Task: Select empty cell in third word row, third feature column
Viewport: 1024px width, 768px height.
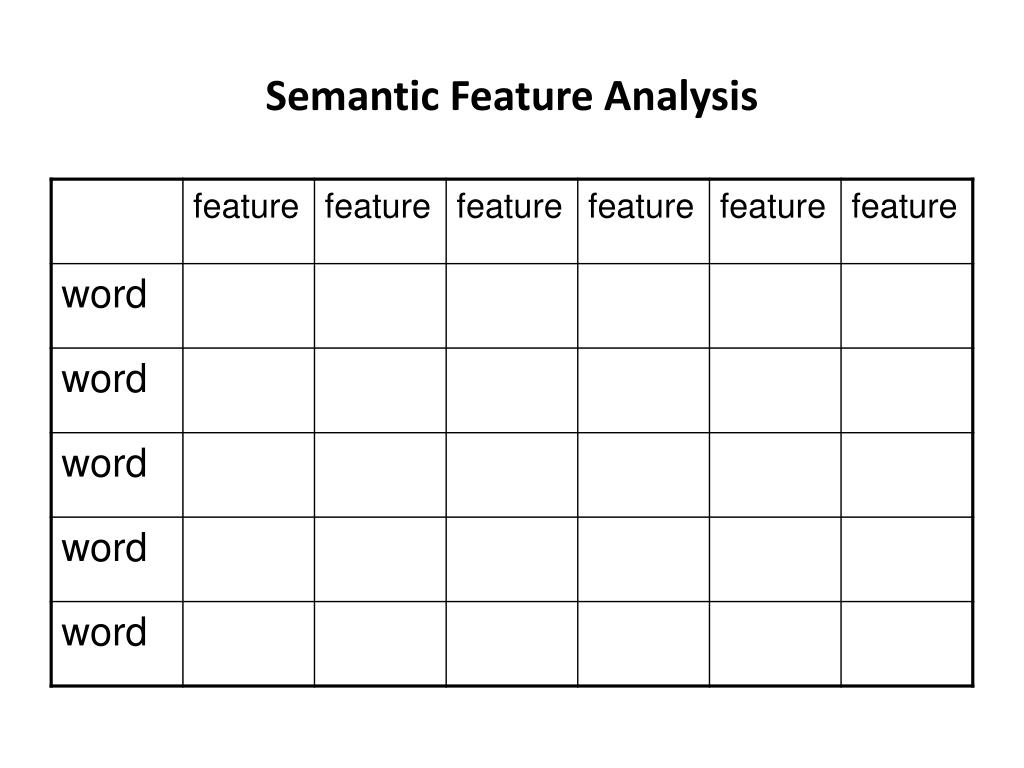Action: coord(512,475)
